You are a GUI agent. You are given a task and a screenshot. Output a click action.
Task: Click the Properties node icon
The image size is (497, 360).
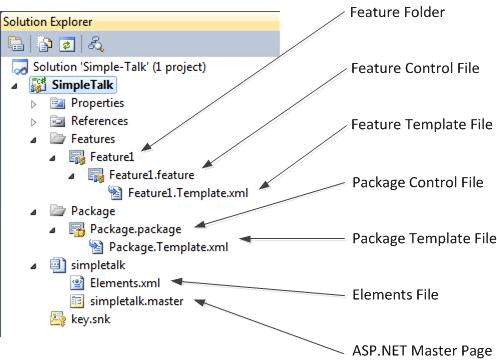(x=57, y=103)
